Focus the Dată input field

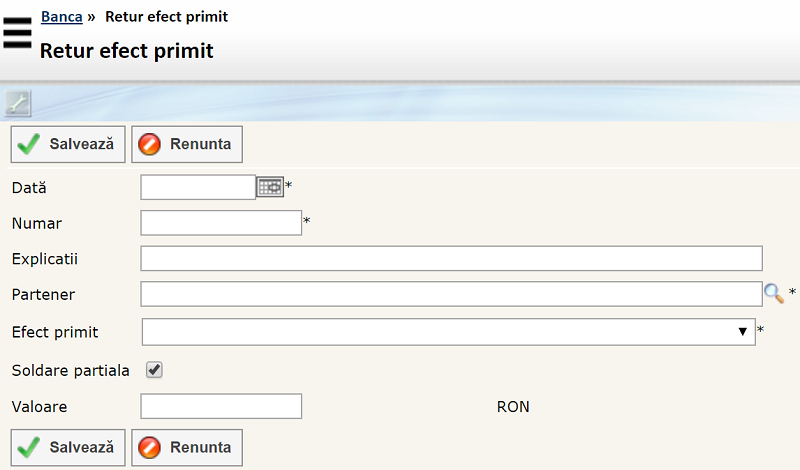(x=198, y=187)
